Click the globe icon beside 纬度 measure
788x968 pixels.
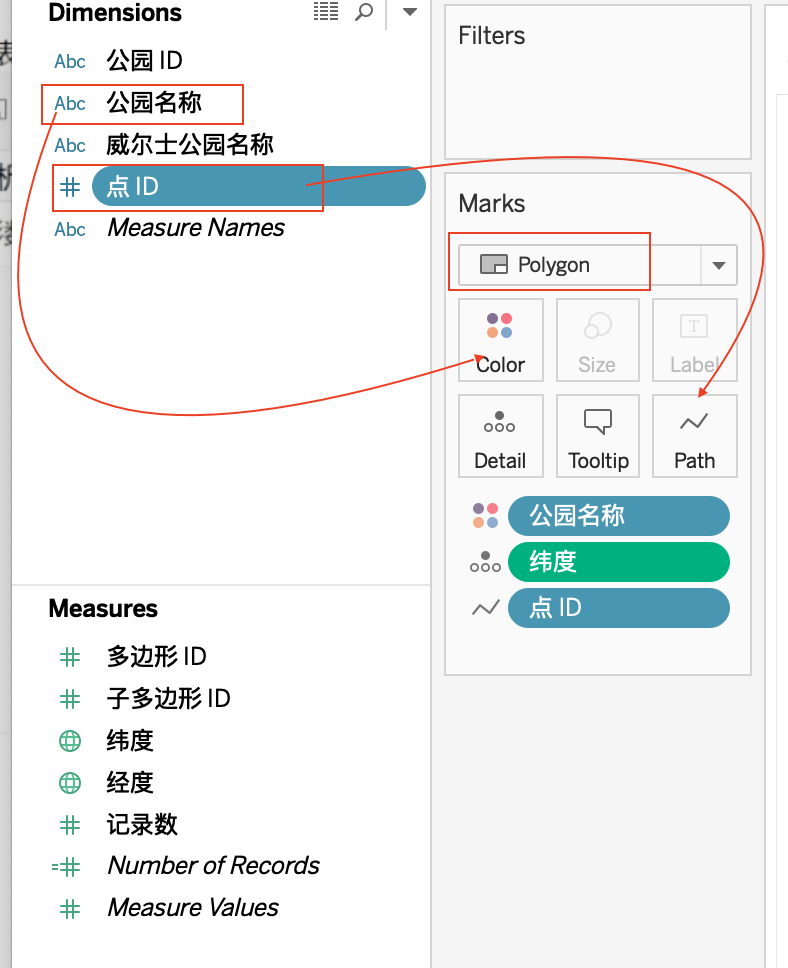70,741
